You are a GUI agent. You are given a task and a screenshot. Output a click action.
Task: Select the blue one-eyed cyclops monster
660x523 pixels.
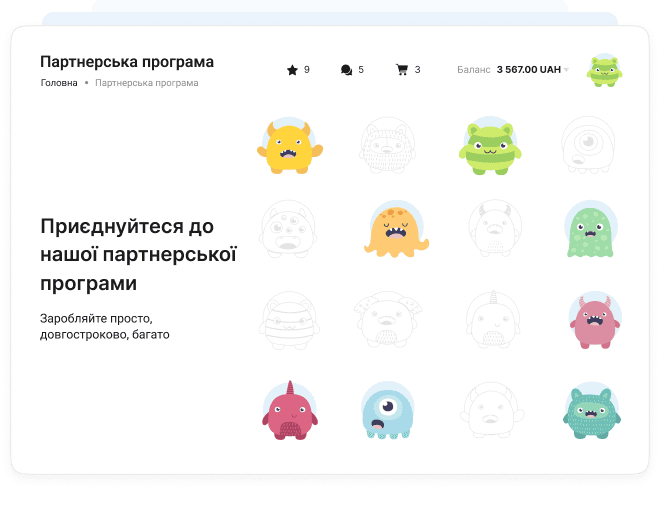point(389,411)
